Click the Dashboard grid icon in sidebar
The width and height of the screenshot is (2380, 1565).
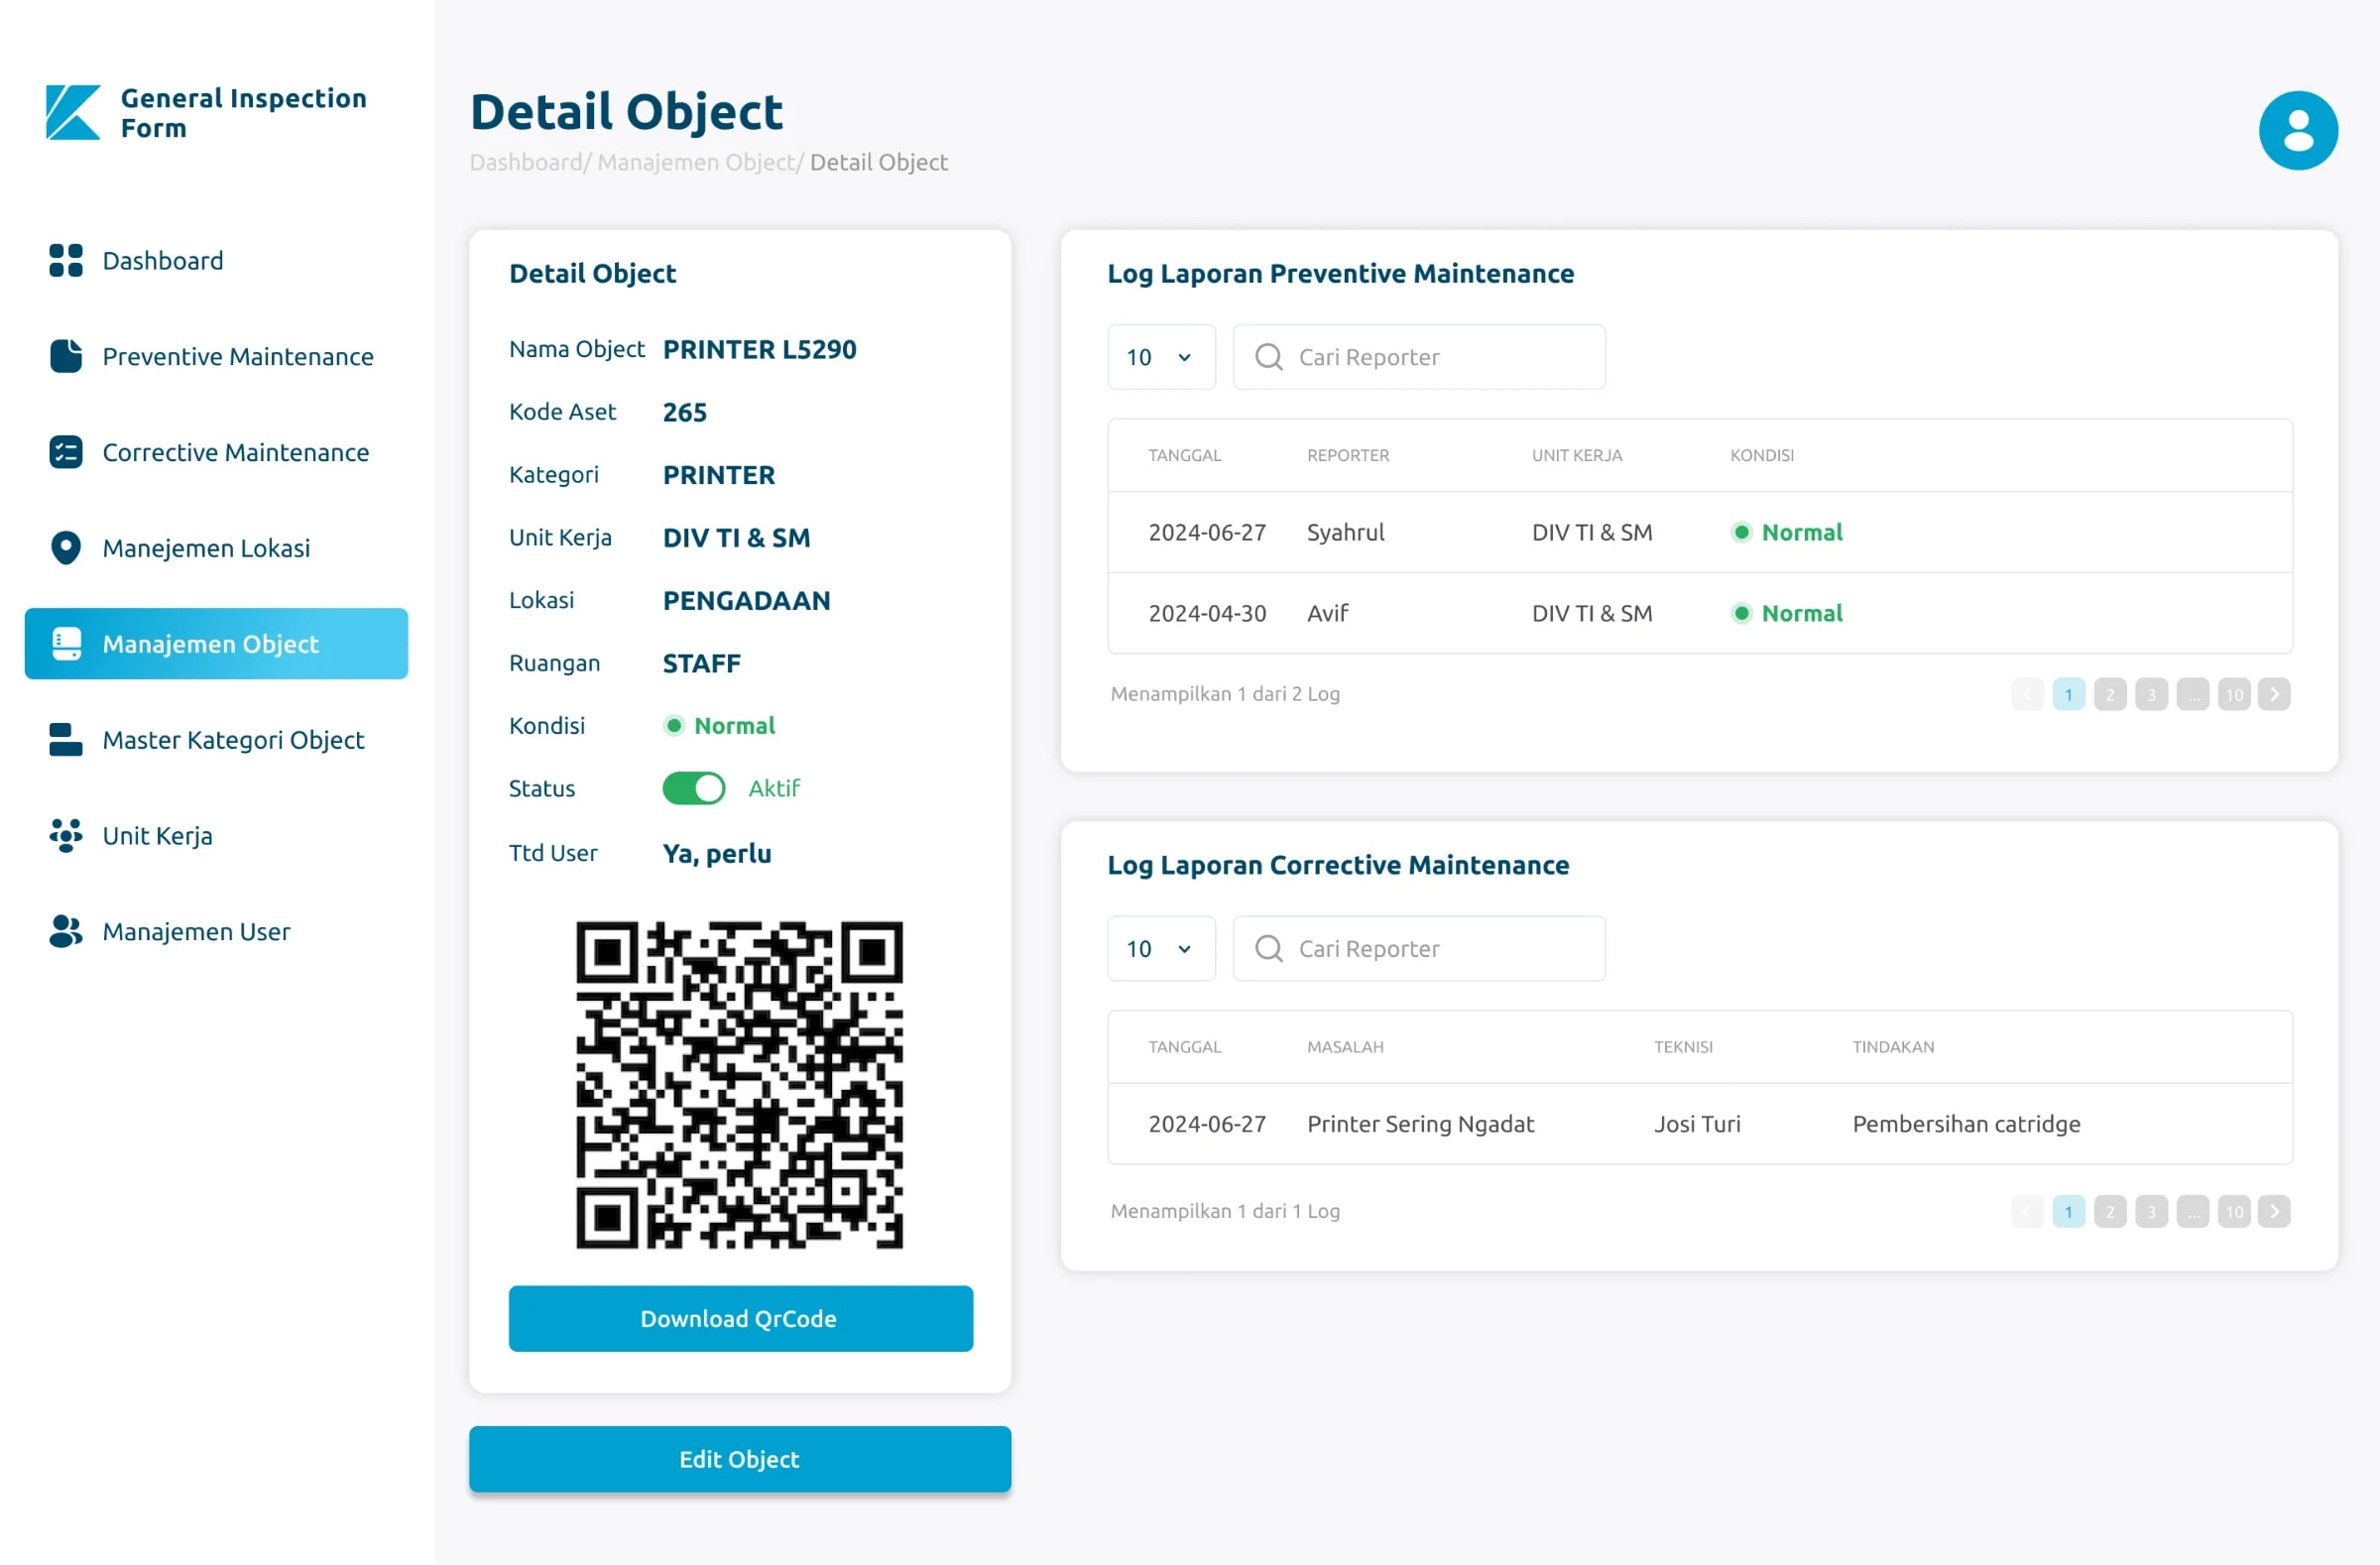click(x=66, y=260)
